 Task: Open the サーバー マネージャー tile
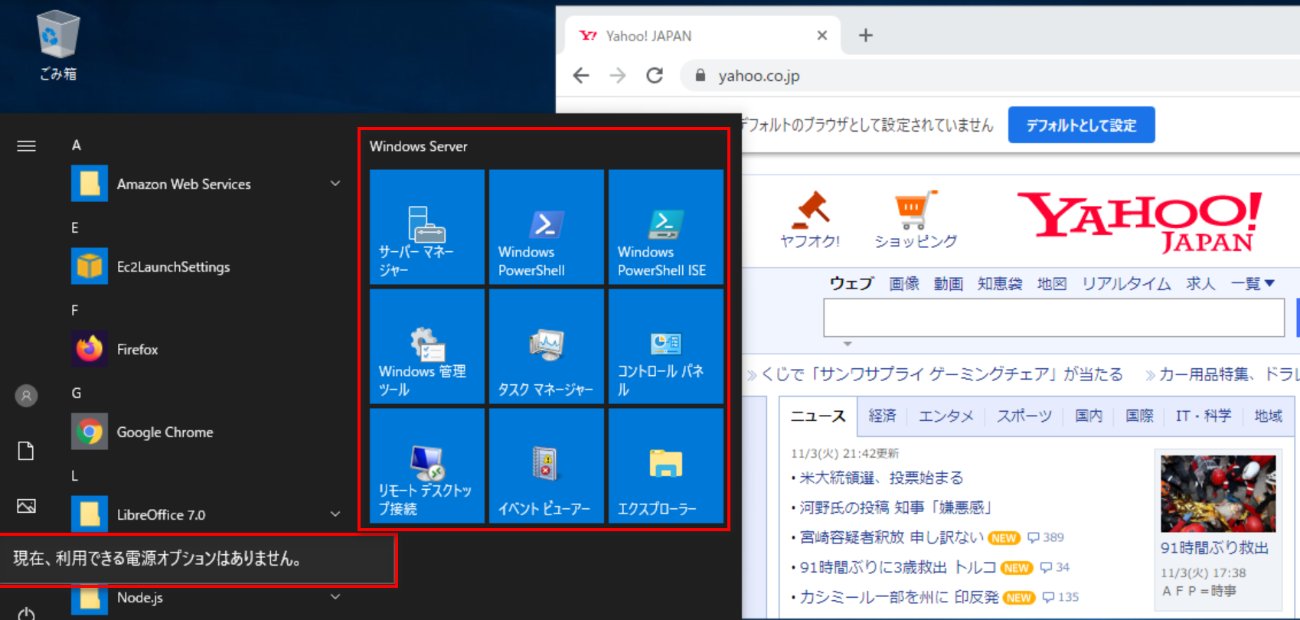coord(427,227)
